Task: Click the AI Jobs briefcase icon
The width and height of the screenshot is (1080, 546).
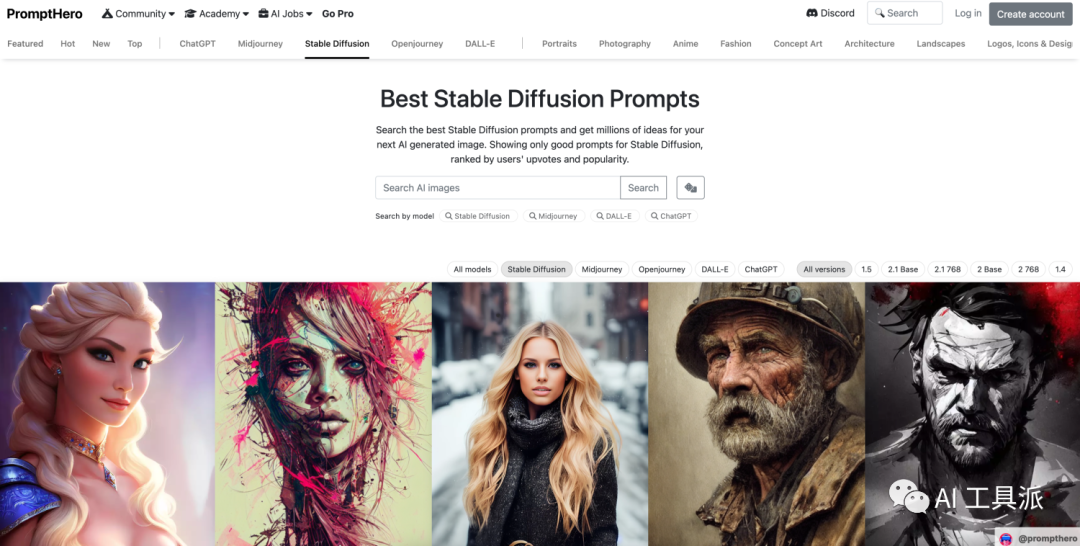Action: pyautogui.click(x=264, y=13)
